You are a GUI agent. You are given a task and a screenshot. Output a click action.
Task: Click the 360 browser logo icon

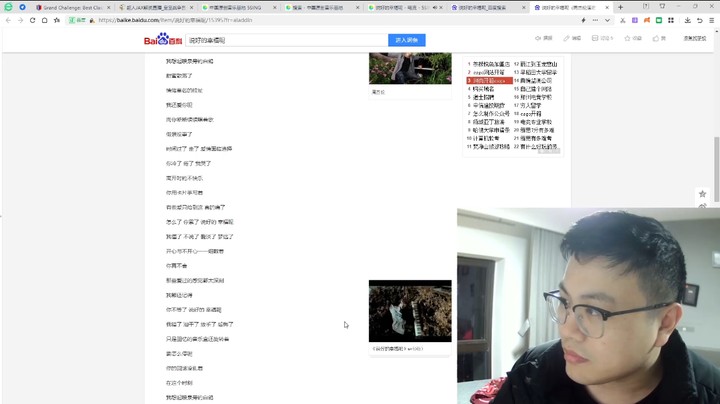[x=8, y=7]
